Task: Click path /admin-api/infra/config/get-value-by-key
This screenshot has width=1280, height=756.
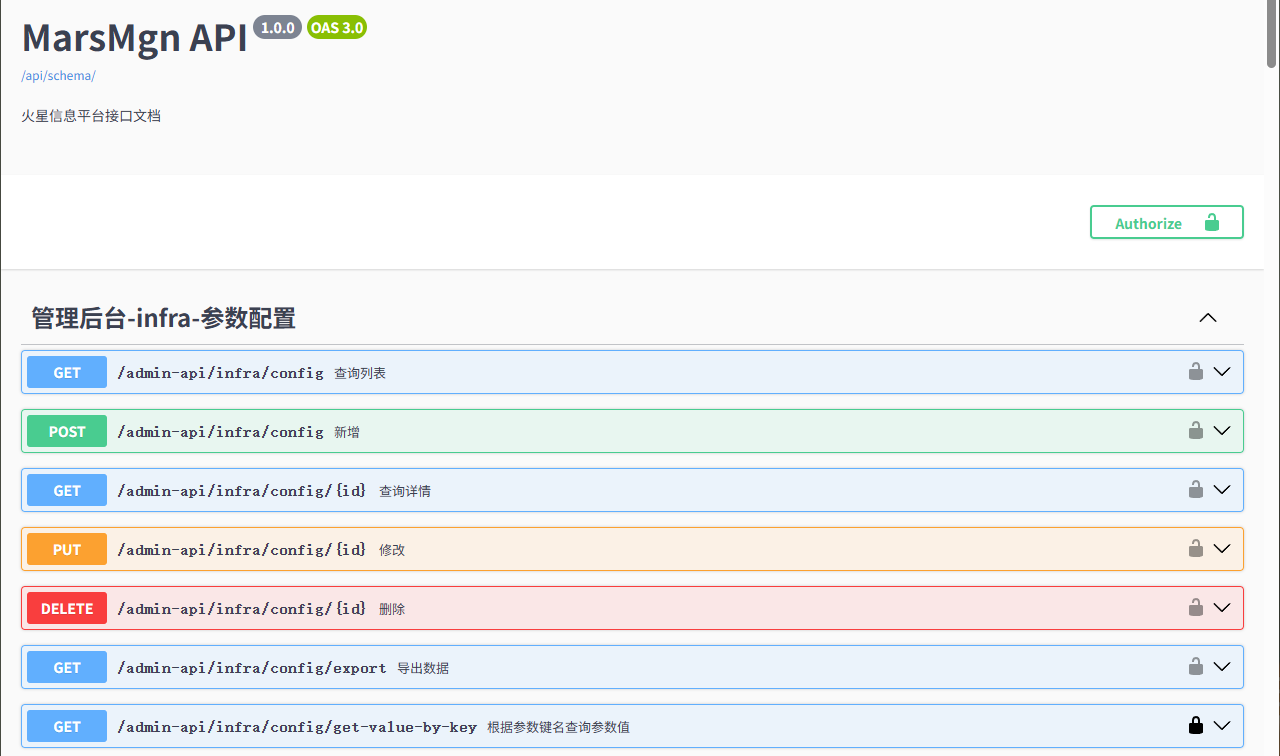Action: tap(297, 727)
